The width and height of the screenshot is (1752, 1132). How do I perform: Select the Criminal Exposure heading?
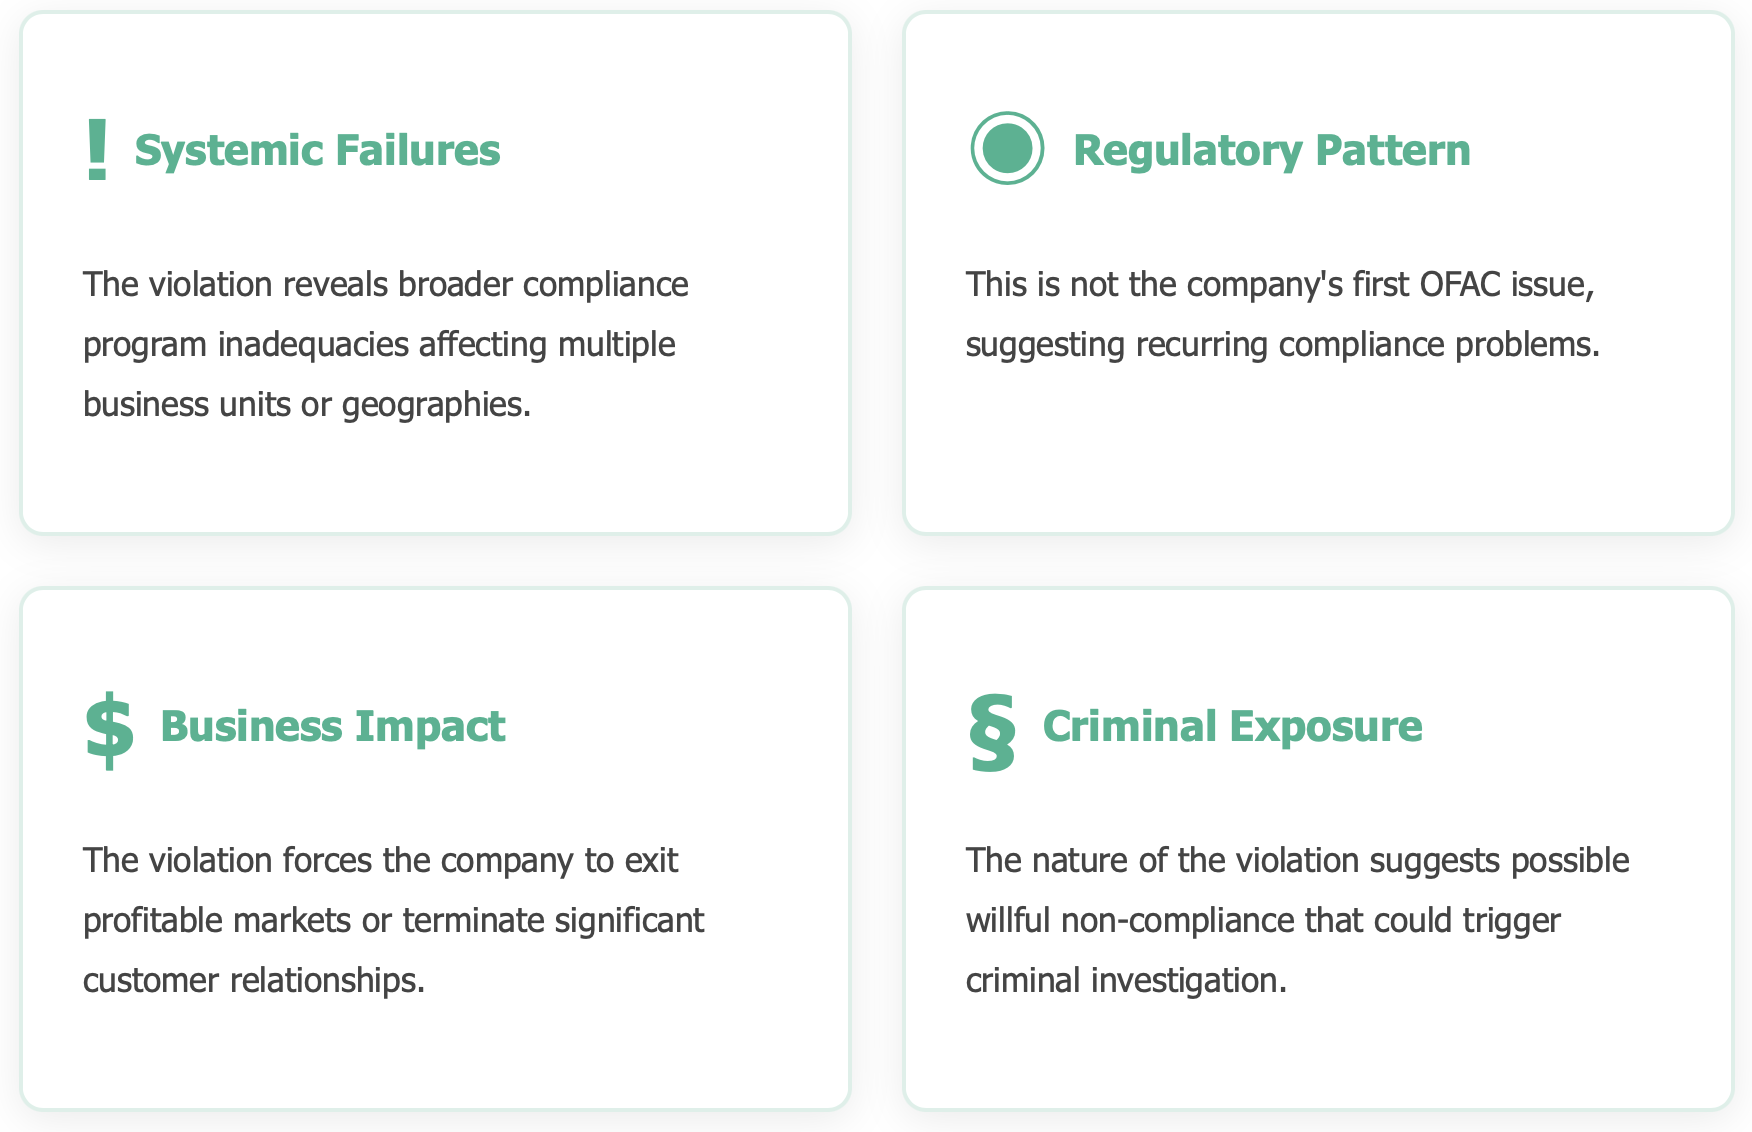[1232, 726]
